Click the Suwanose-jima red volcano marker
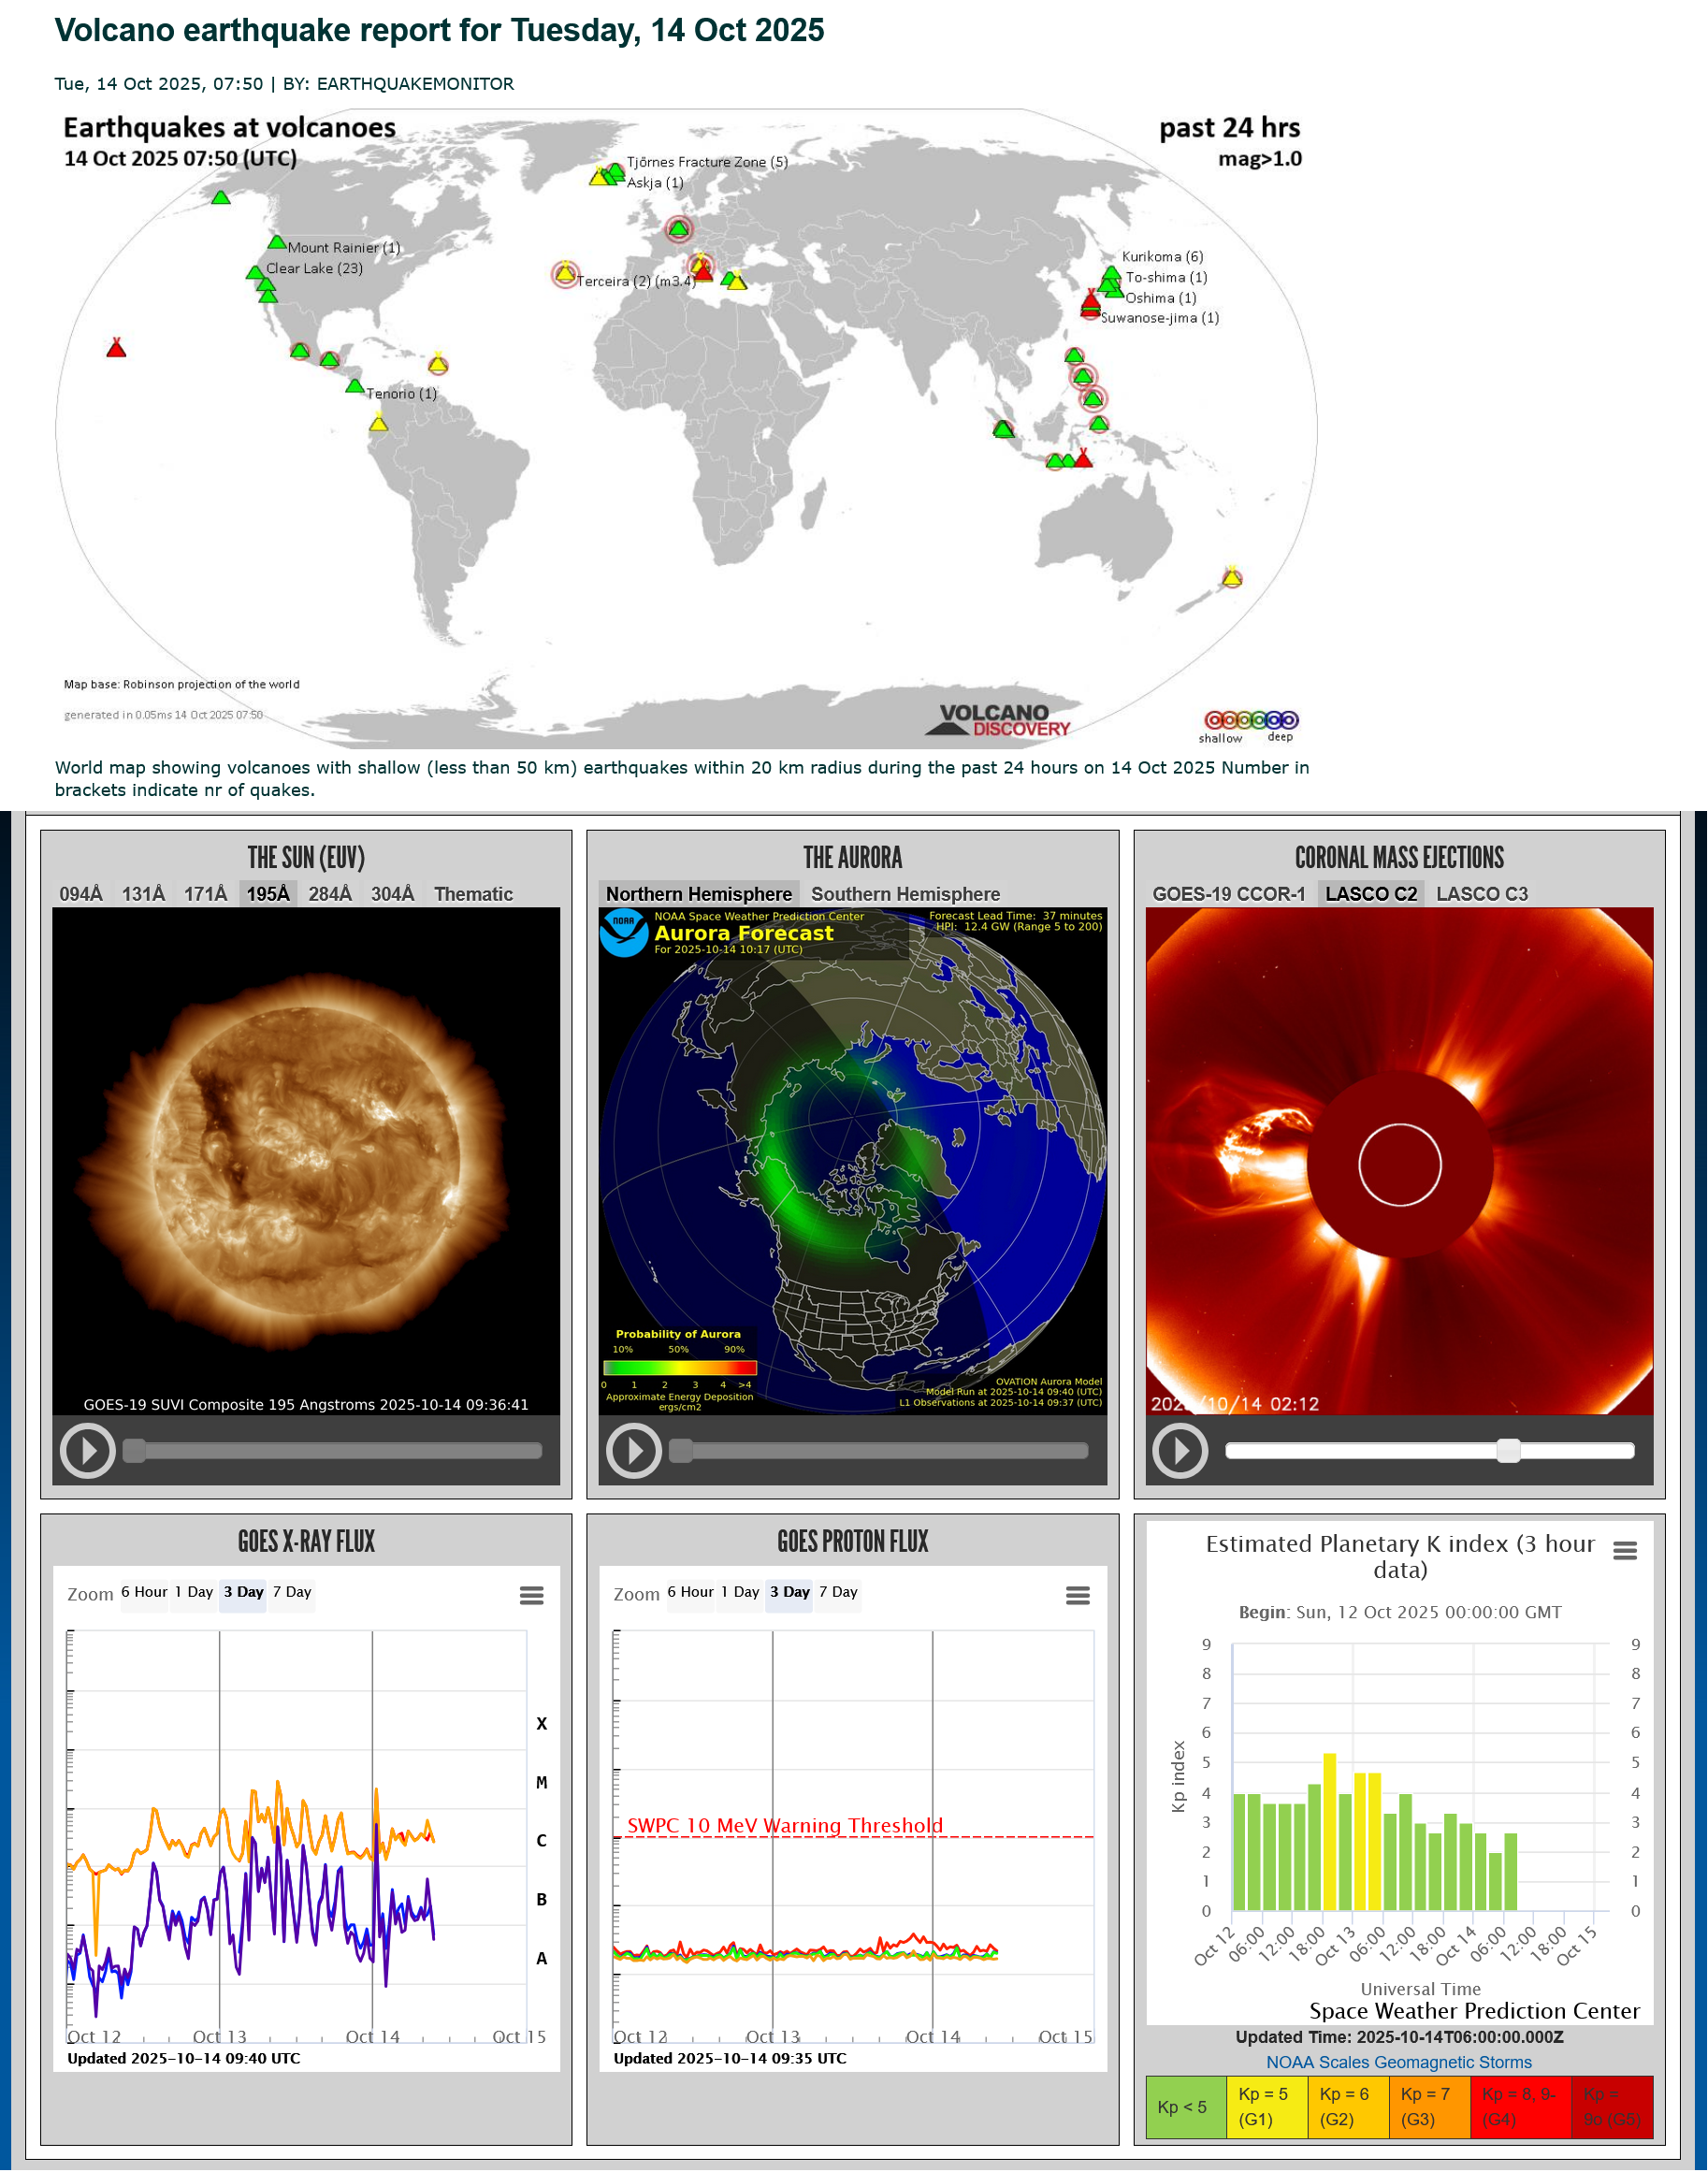This screenshot has height=2172, width=1708. click(1090, 303)
